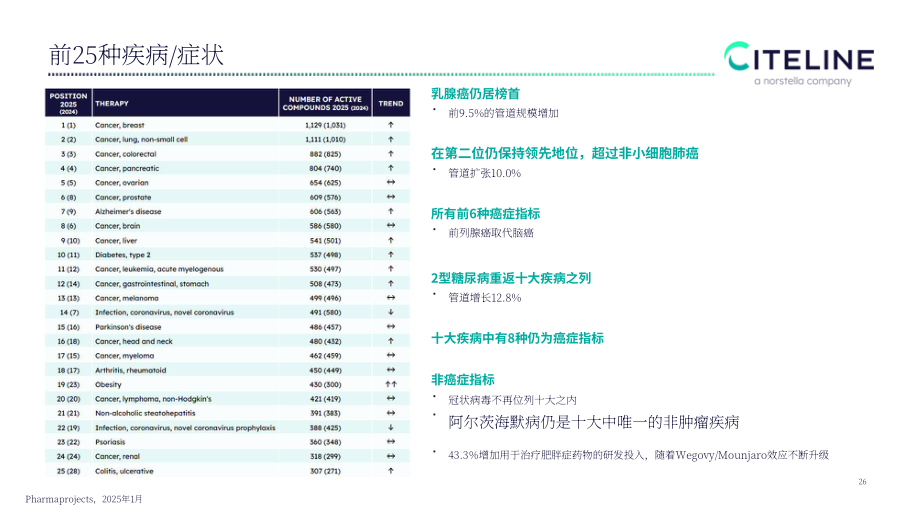Screen dimensions: 920x518
Task: Click the value '430 (300)'
Action: [325, 384]
